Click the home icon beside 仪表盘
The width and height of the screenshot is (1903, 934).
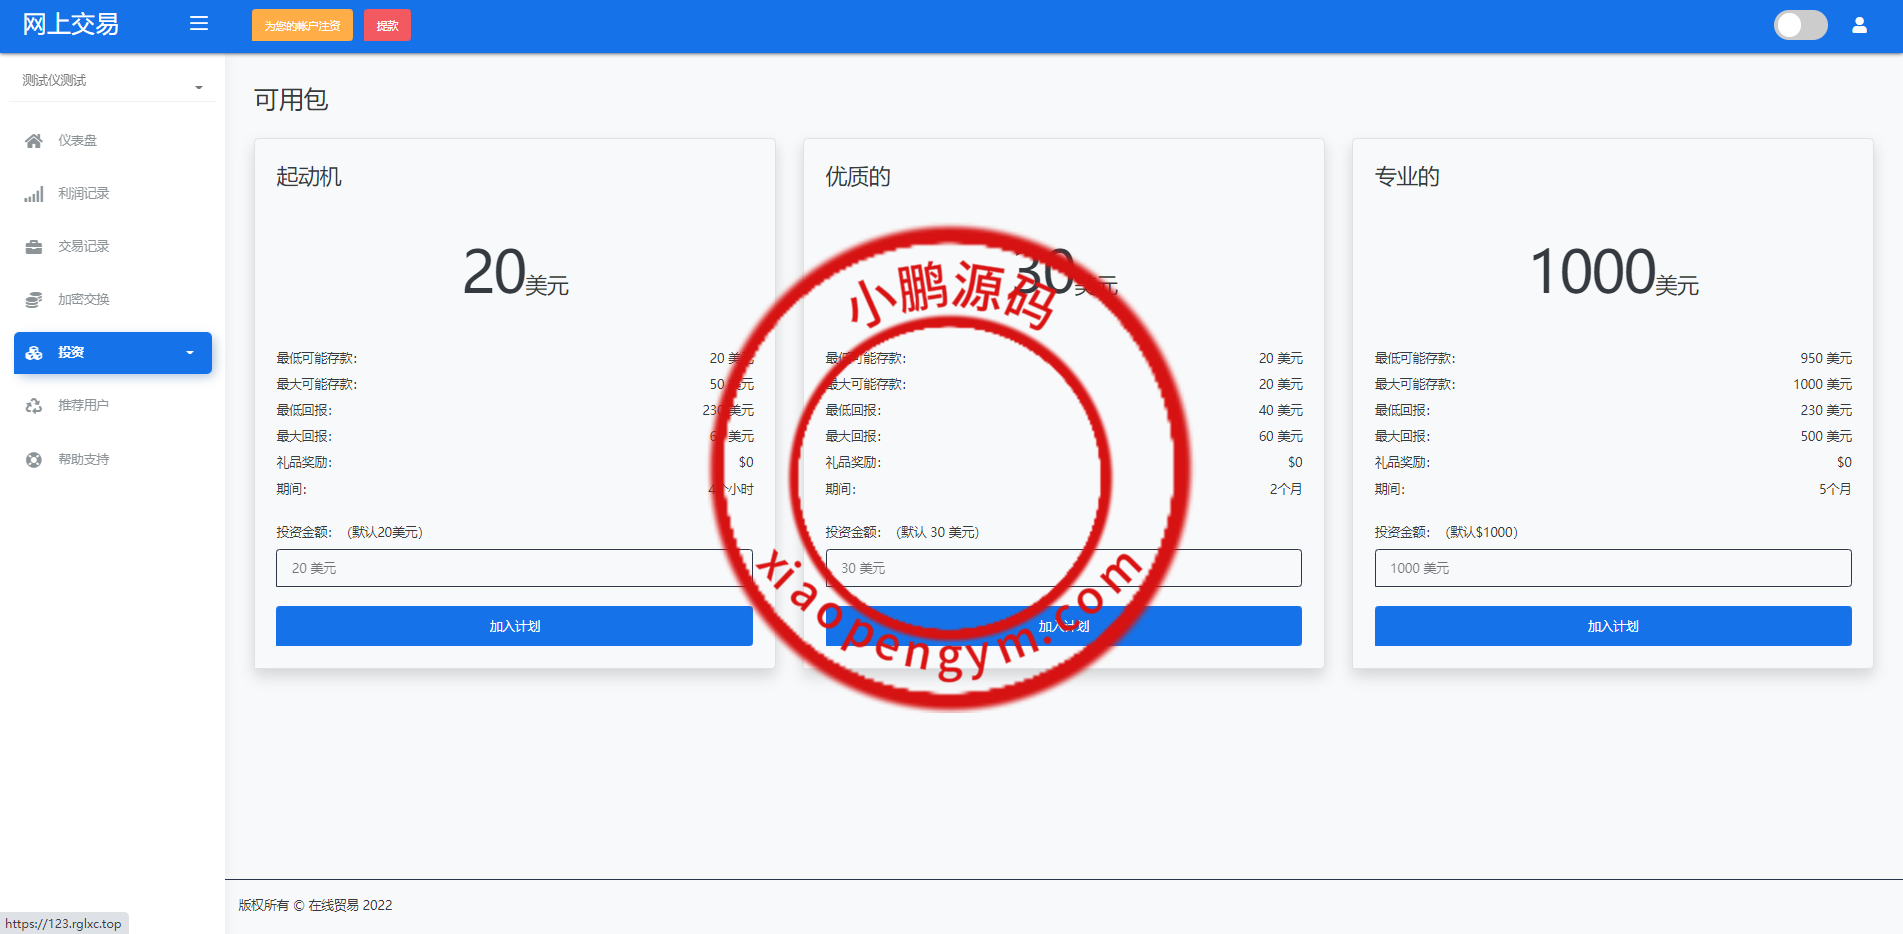pos(34,141)
